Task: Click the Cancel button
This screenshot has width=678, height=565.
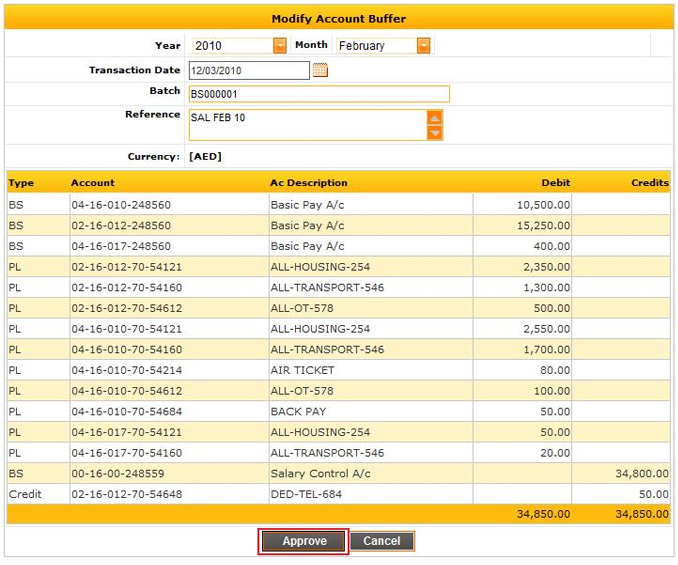Action: click(382, 541)
